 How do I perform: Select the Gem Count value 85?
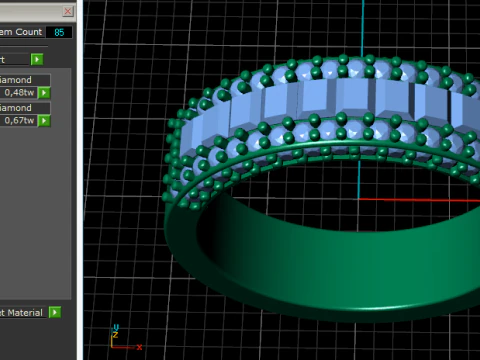point(59,32)
